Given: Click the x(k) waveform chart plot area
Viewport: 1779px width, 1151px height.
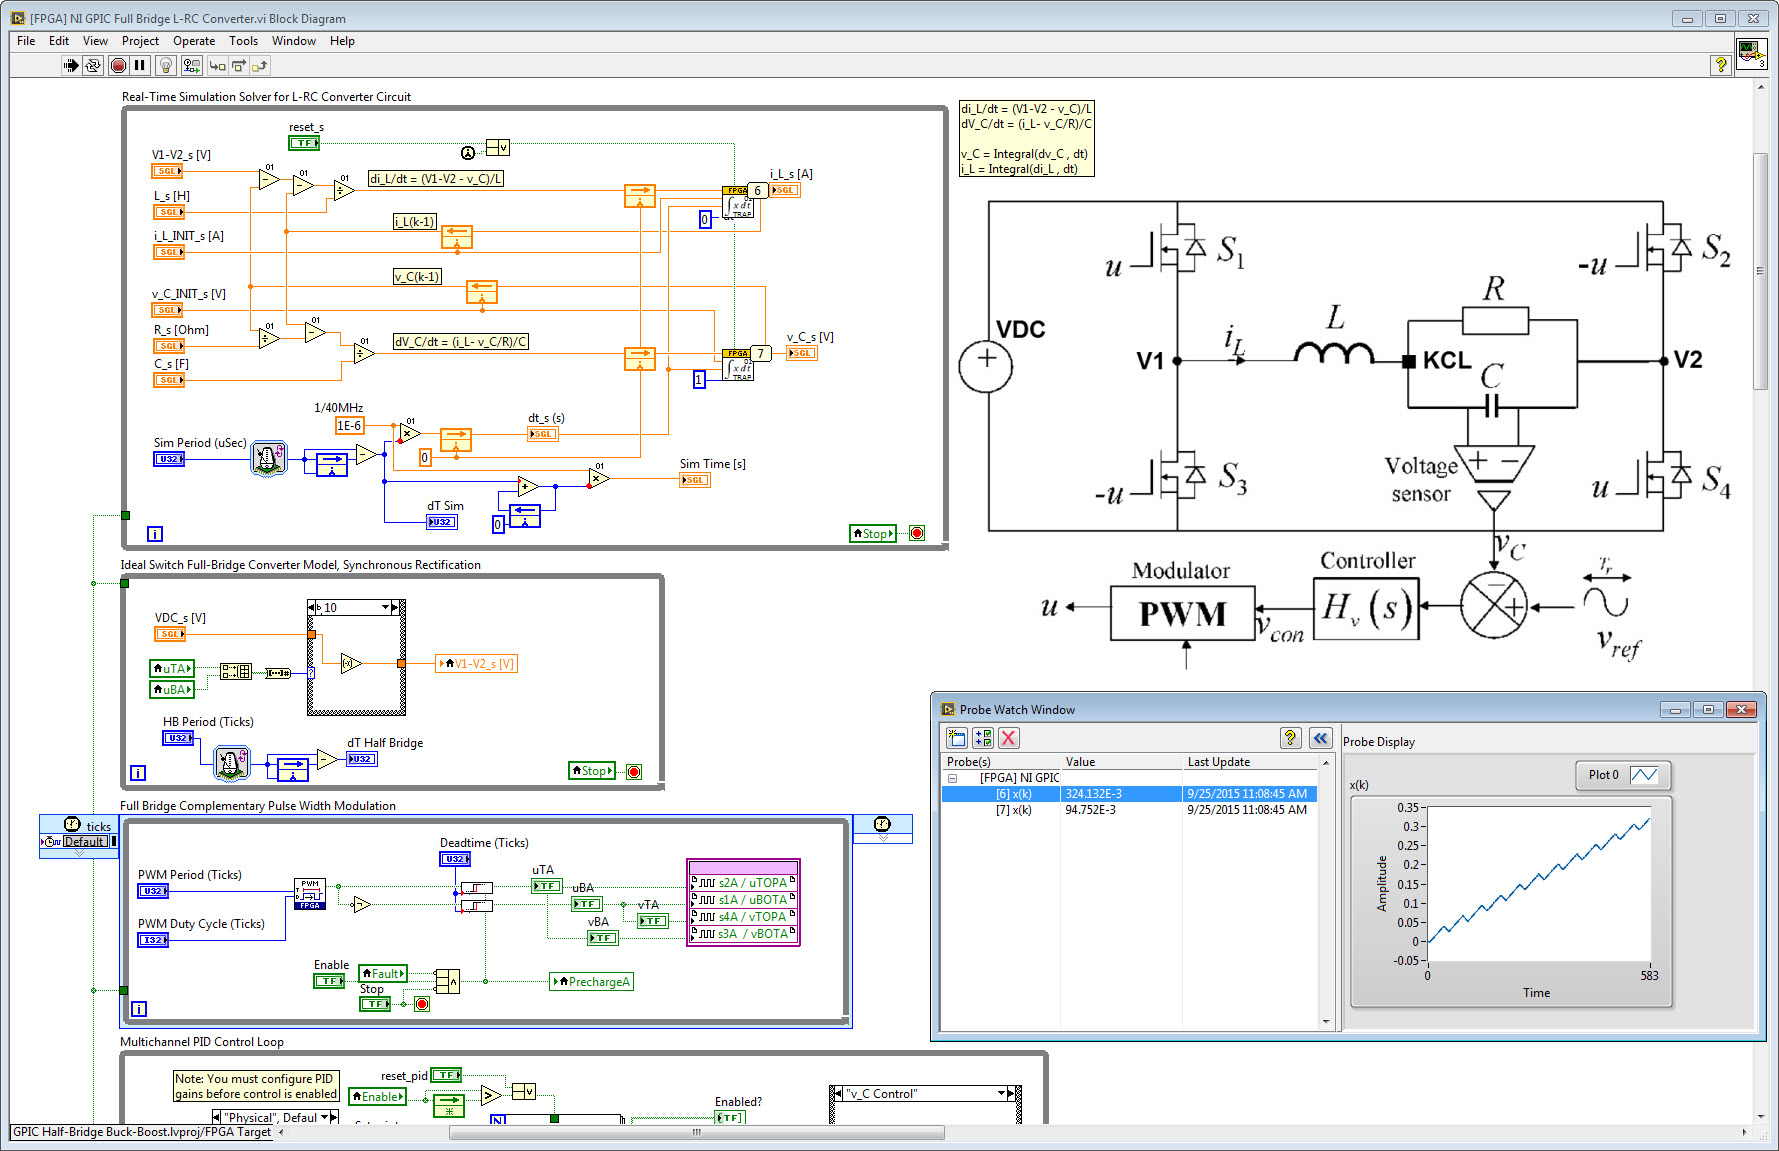Looking at the screenshot, I should pyautogui.click(x=1538, y=882).
